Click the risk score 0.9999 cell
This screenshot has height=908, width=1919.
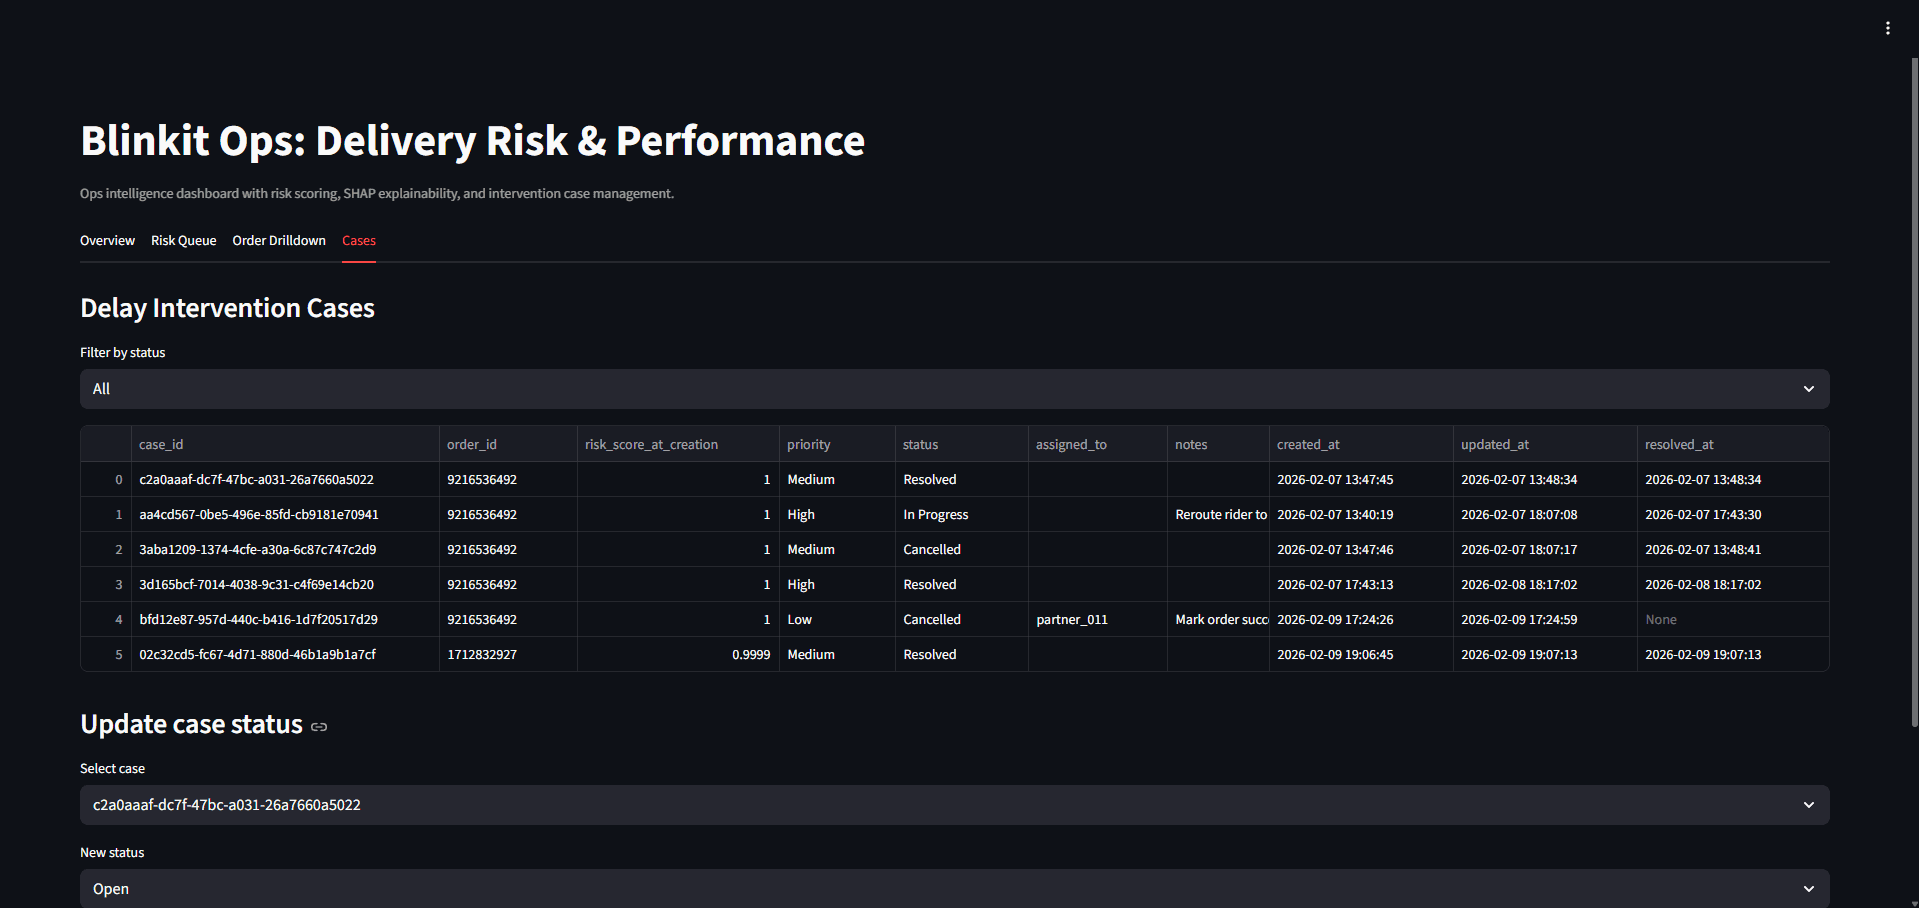tap(677, 654)
